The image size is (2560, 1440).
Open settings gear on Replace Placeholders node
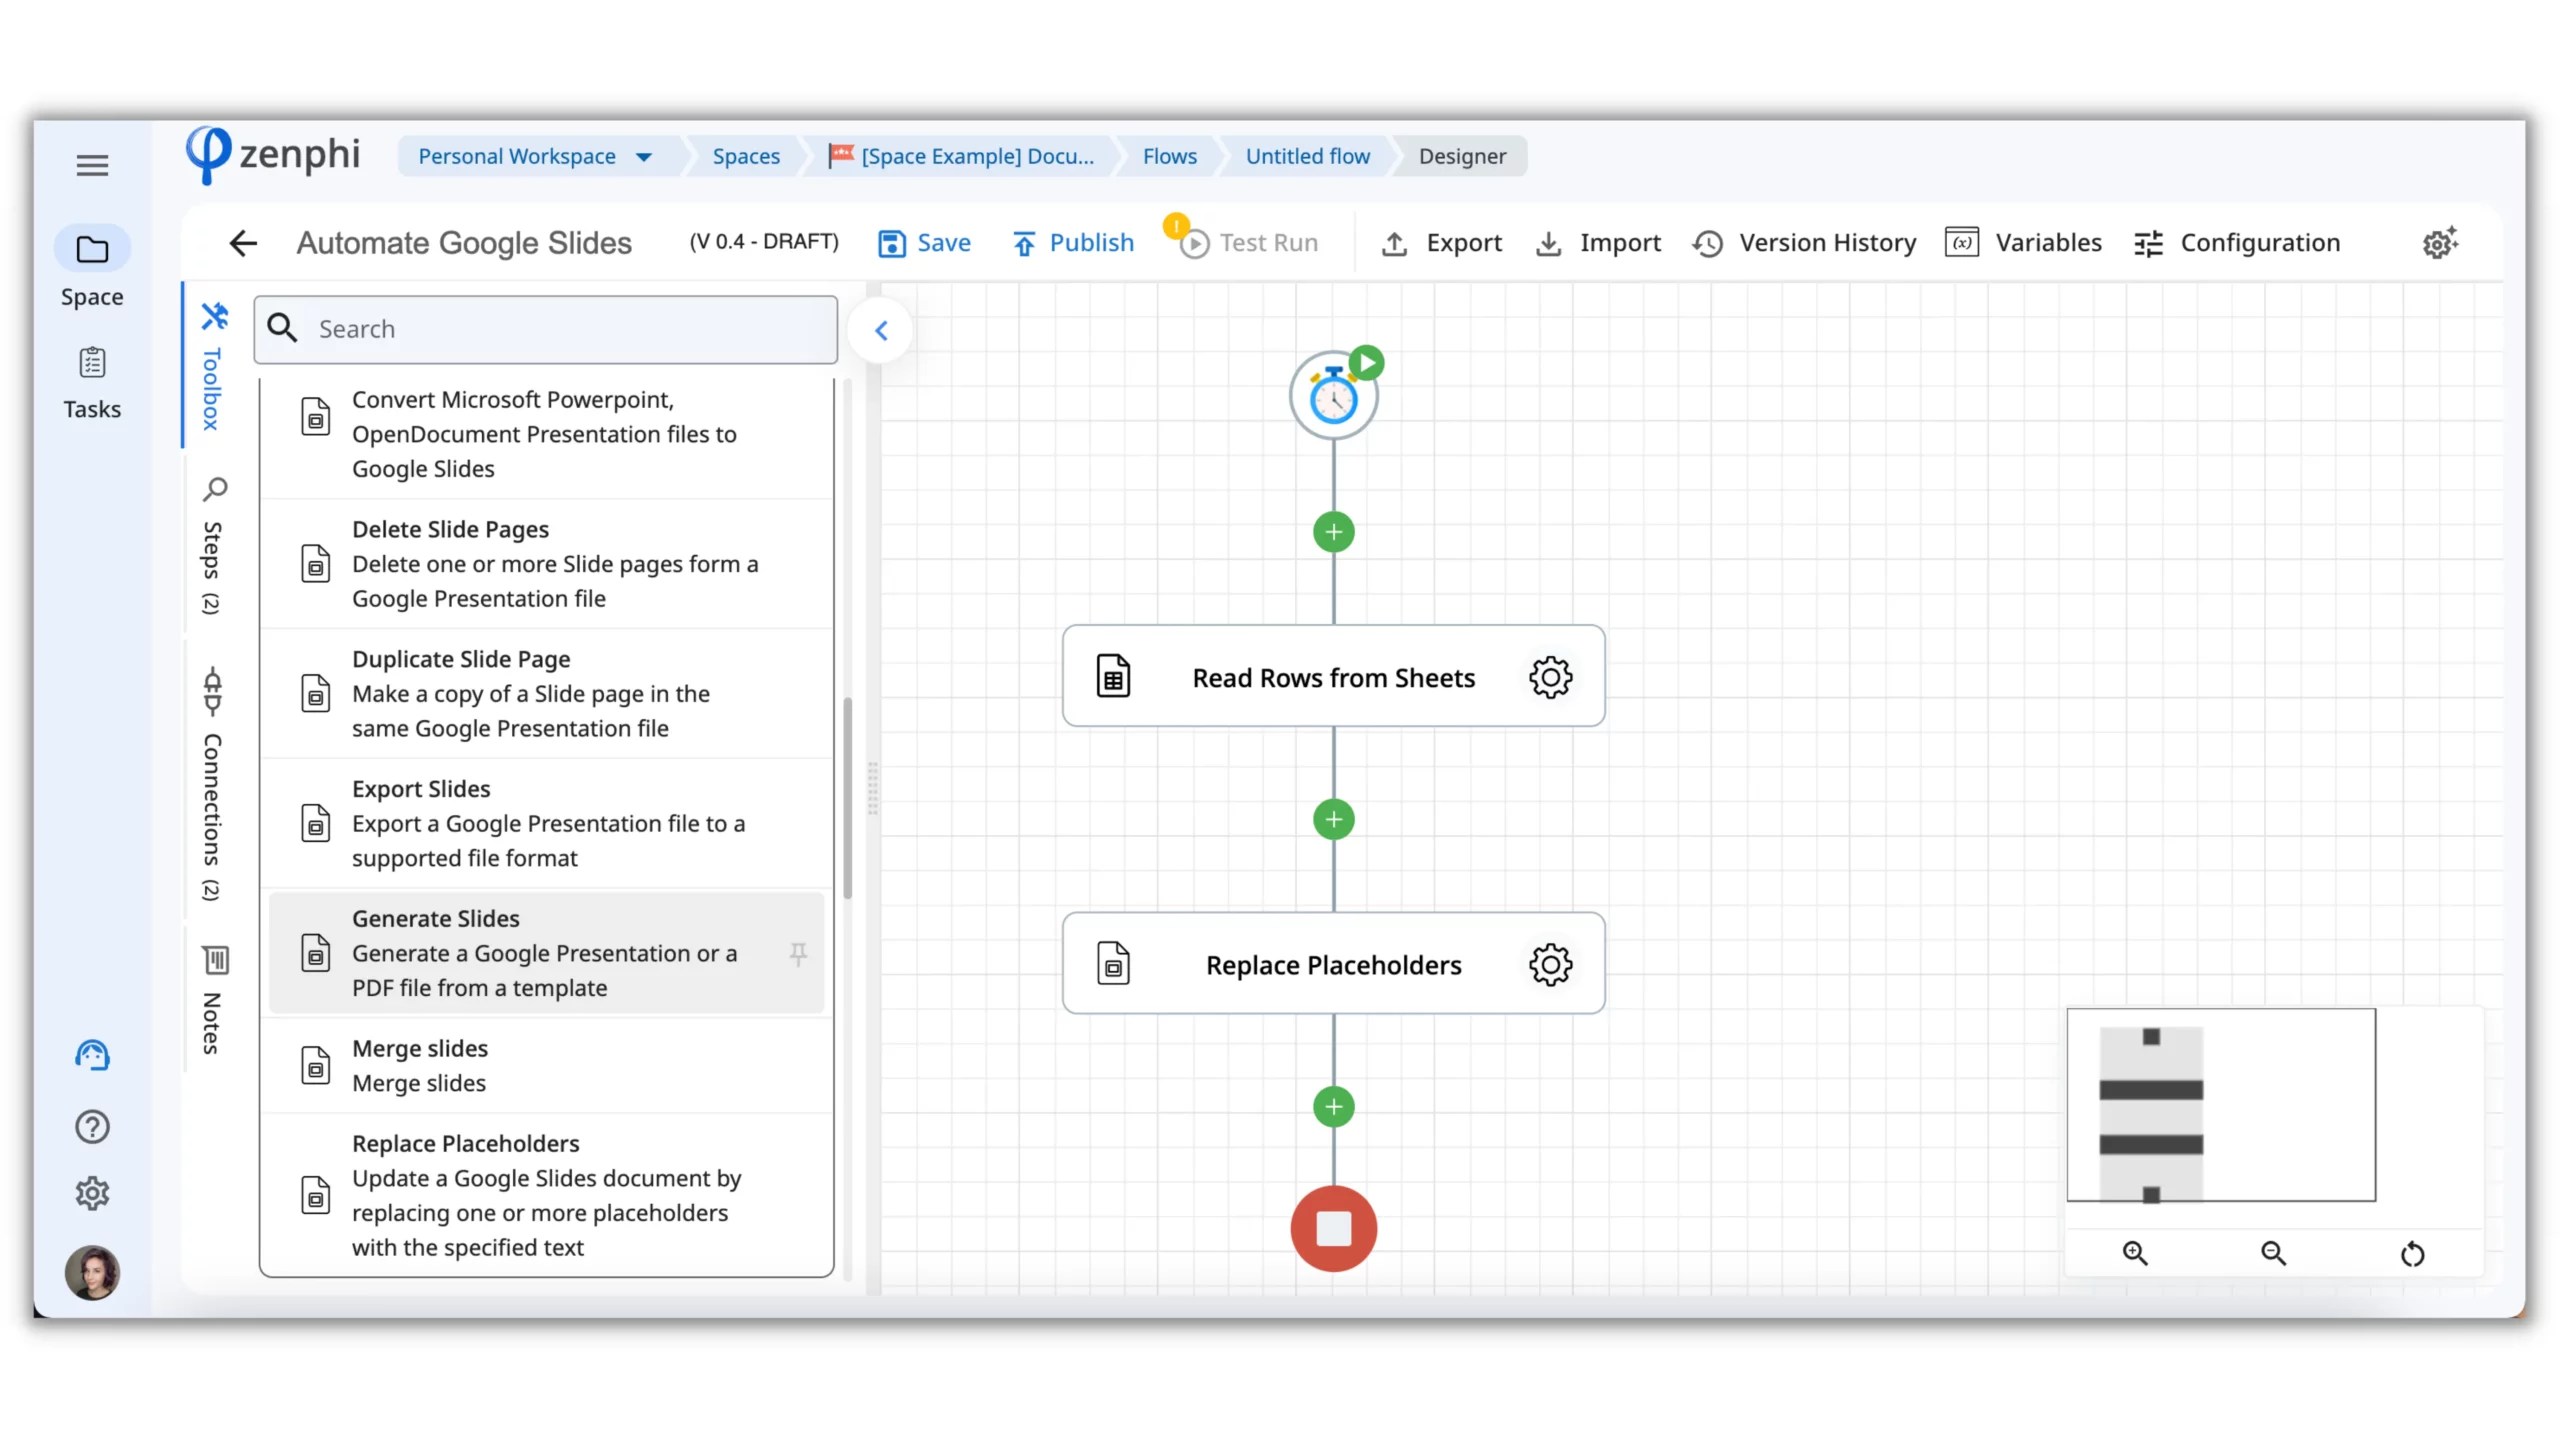(1549, 964)
